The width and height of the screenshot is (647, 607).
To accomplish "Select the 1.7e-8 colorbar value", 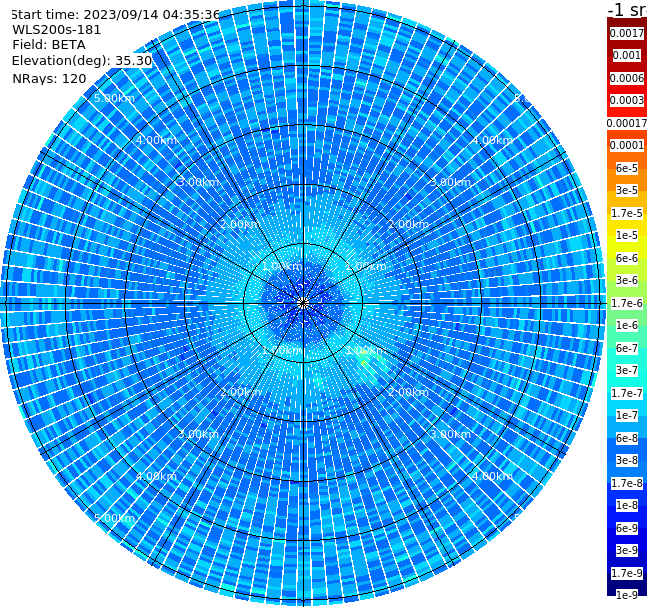I will (627, 483).
